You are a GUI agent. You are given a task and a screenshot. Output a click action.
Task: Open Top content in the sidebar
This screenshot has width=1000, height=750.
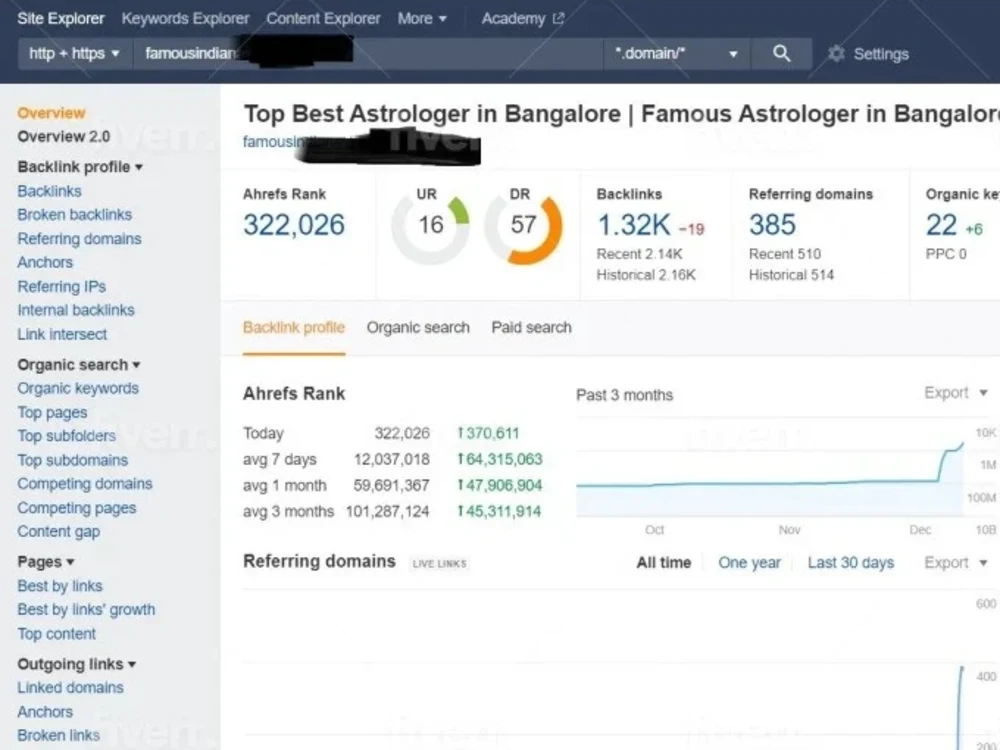tap(57, 634)
